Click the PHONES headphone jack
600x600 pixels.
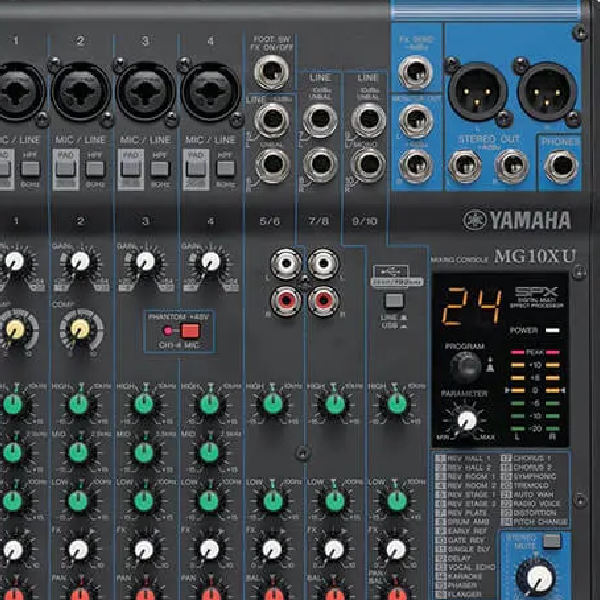(x=561, y=166)
